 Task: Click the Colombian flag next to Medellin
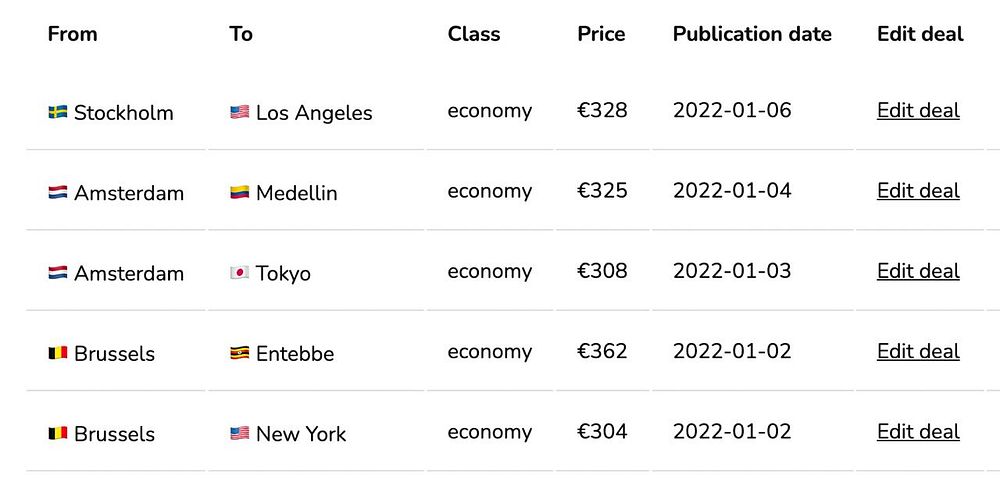tap(240, 193)
